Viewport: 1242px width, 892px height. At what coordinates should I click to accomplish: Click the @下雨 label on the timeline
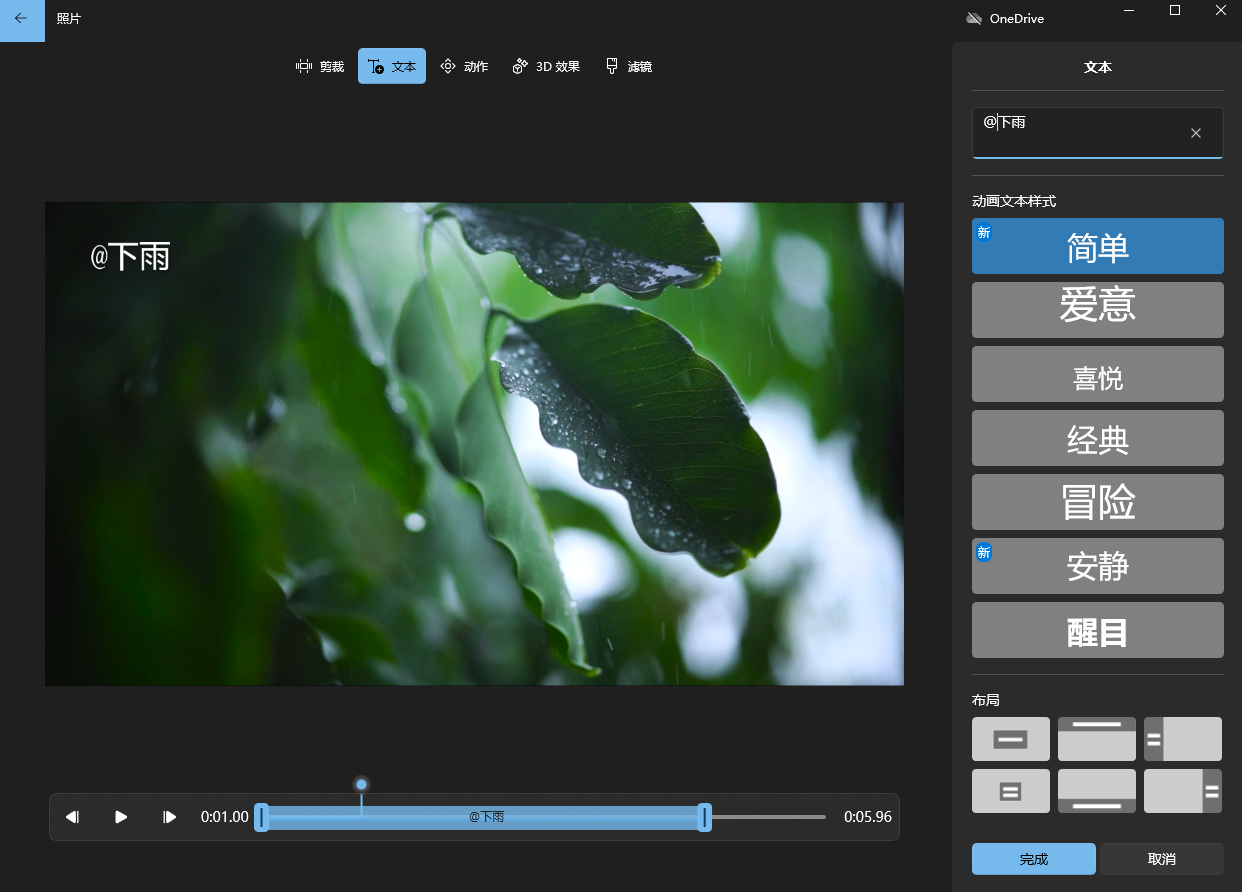click(x=486, y=817)
